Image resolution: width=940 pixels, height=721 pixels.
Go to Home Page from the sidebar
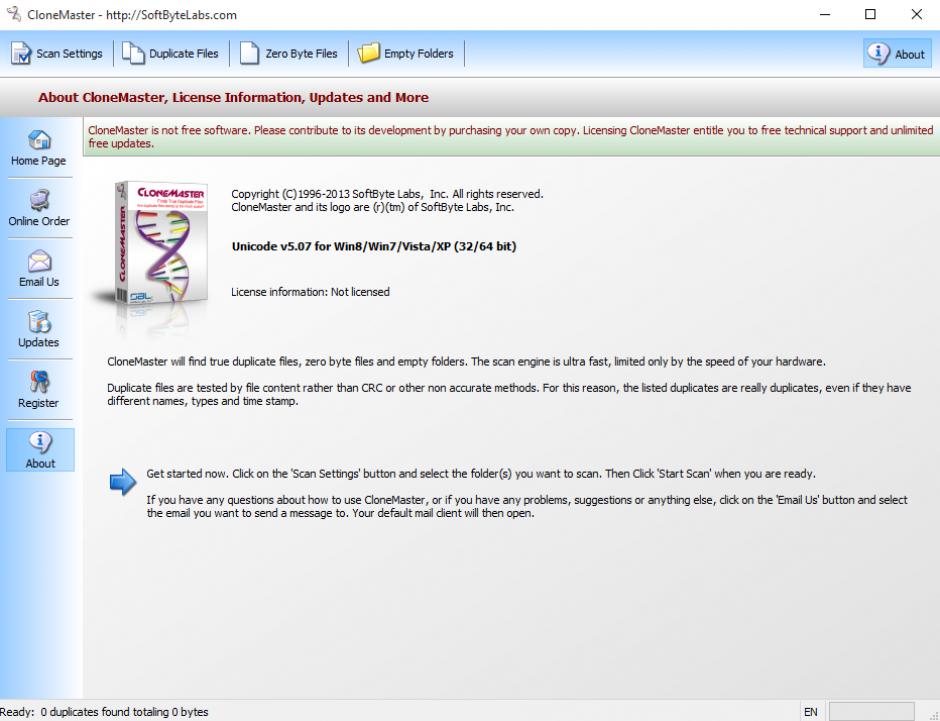pos(39,150)
